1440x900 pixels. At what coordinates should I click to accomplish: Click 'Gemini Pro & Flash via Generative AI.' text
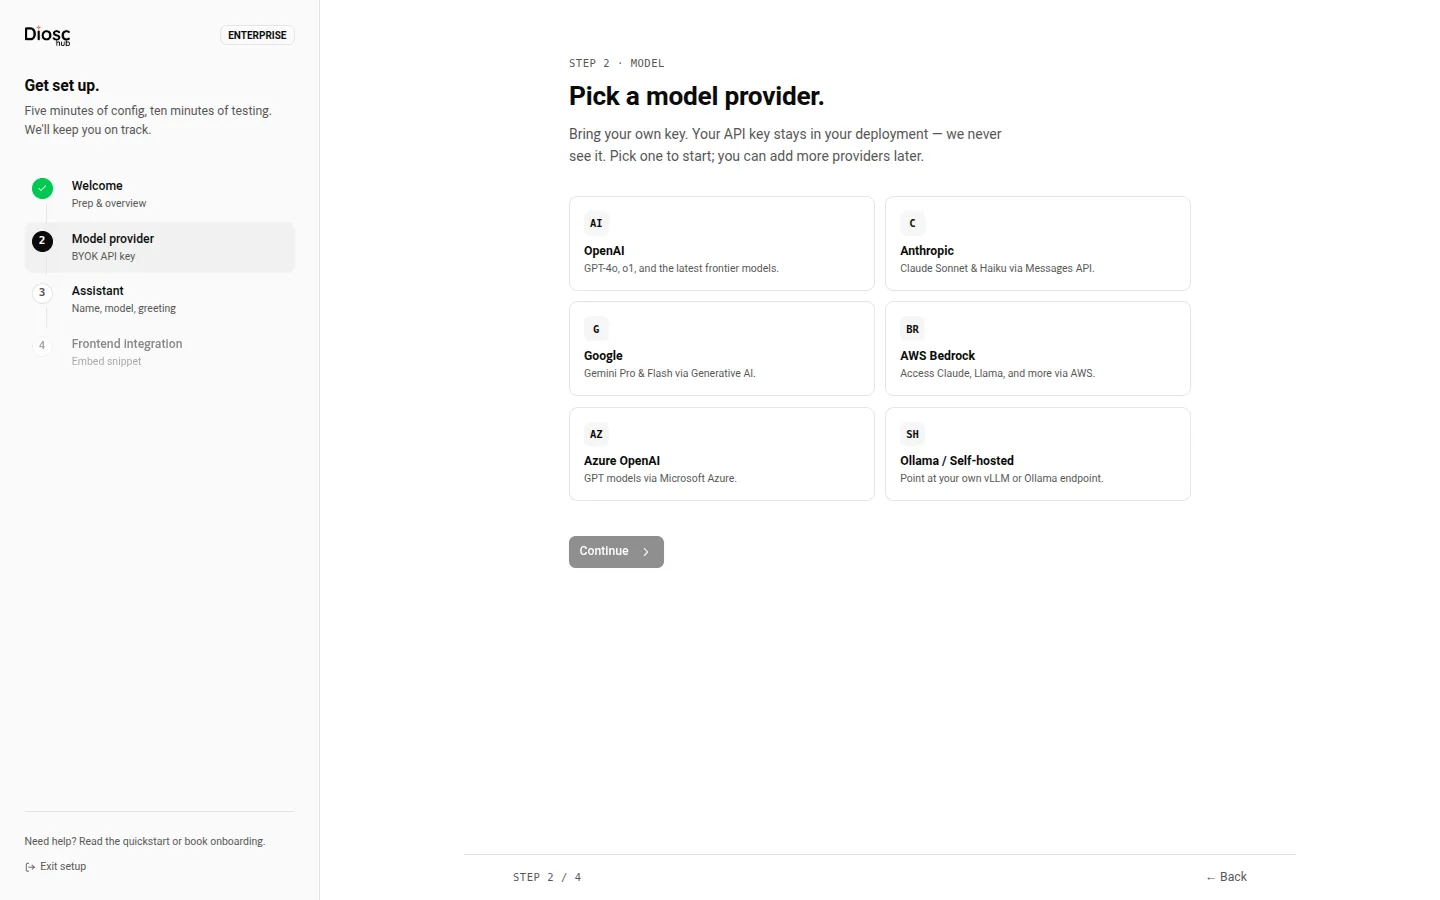(670, 373)
